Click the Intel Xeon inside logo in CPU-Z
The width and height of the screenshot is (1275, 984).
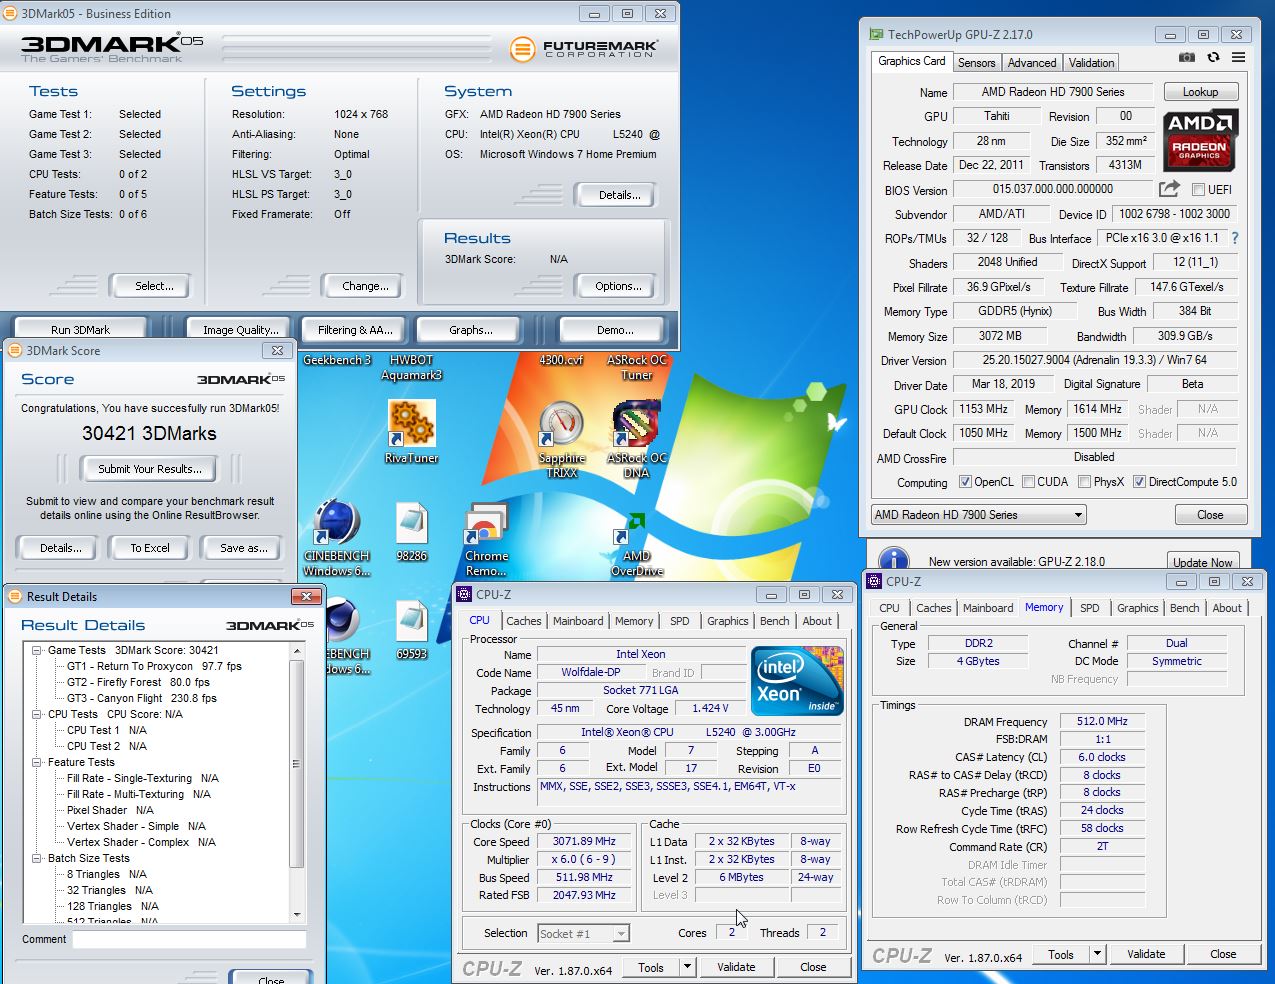click(x=797, y=681)
